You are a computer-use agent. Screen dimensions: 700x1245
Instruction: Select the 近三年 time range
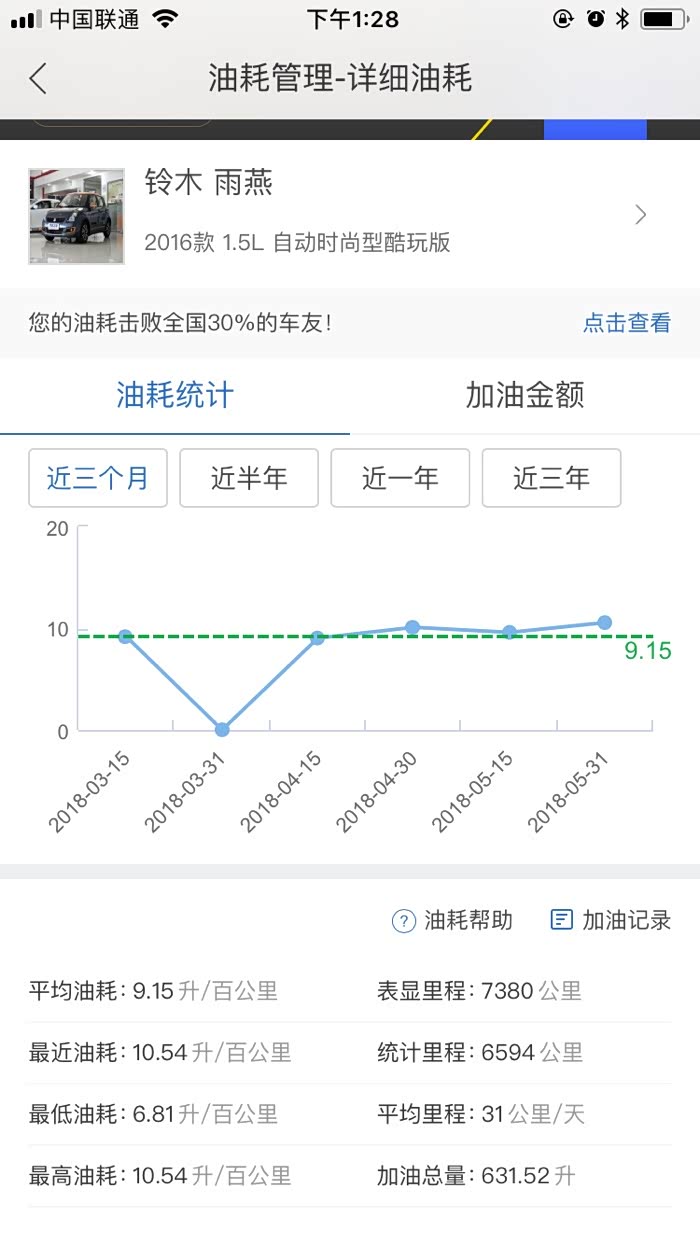[551, 478]
